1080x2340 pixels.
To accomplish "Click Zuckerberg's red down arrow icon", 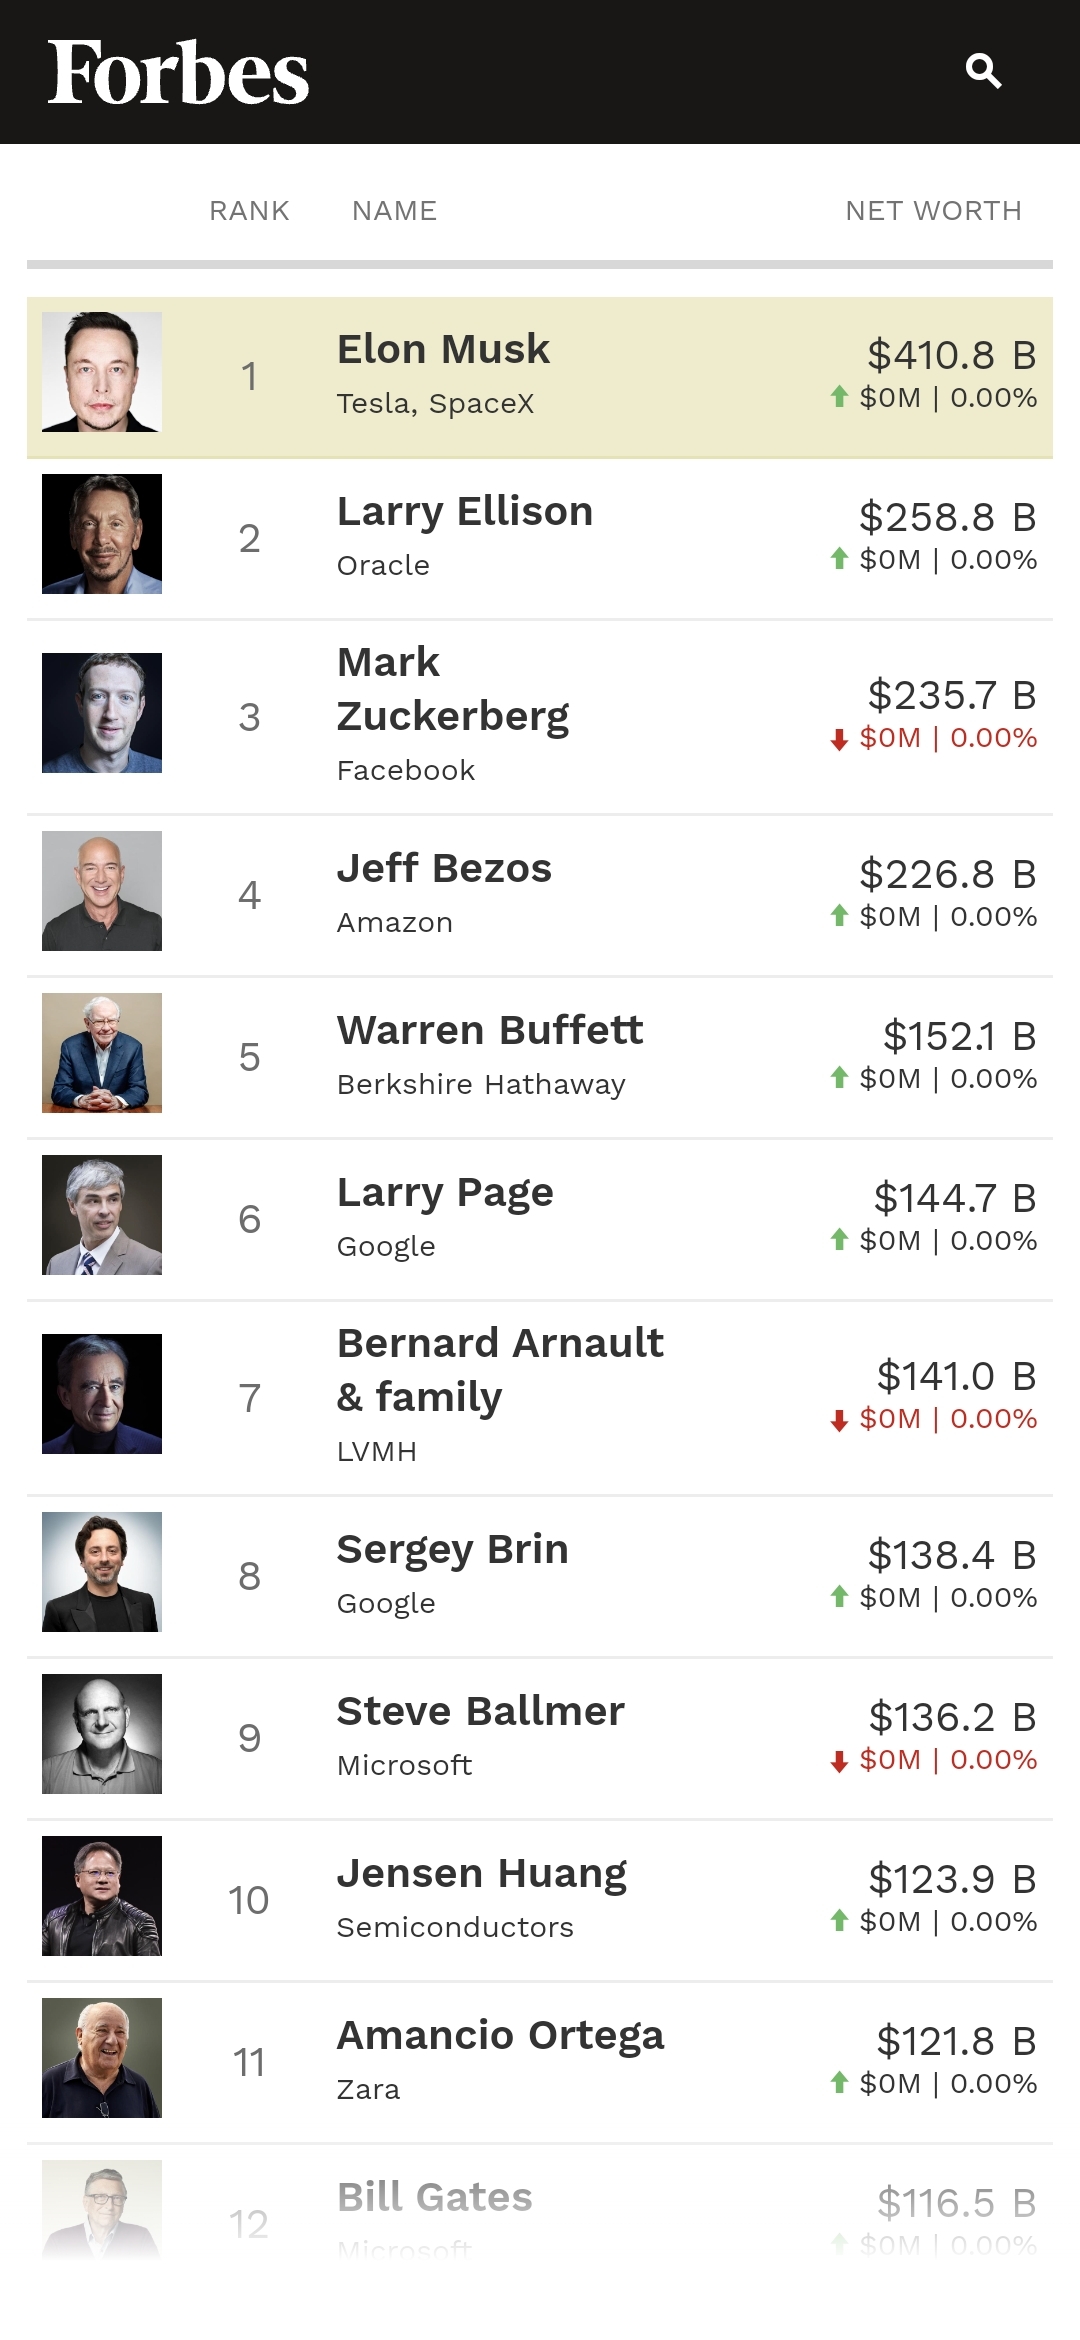I will click(x=839, y=739).
